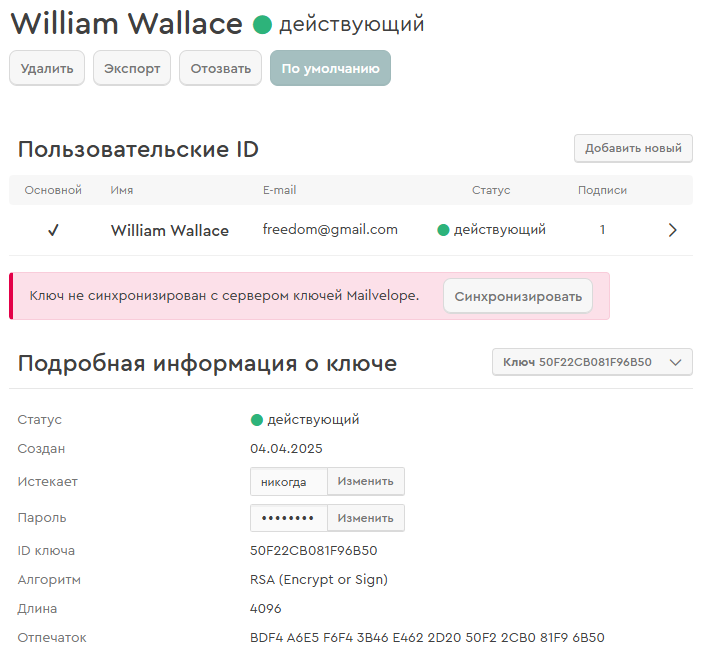Click the green status dot in key details
The height and width of the screenshot is (658, 706).
[256, 420]
